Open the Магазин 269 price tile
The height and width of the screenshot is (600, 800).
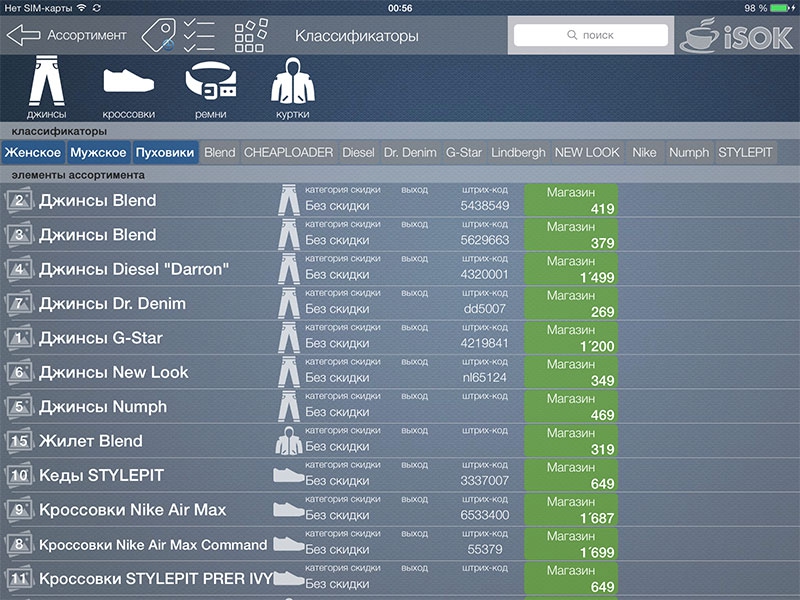click(571, 304)
